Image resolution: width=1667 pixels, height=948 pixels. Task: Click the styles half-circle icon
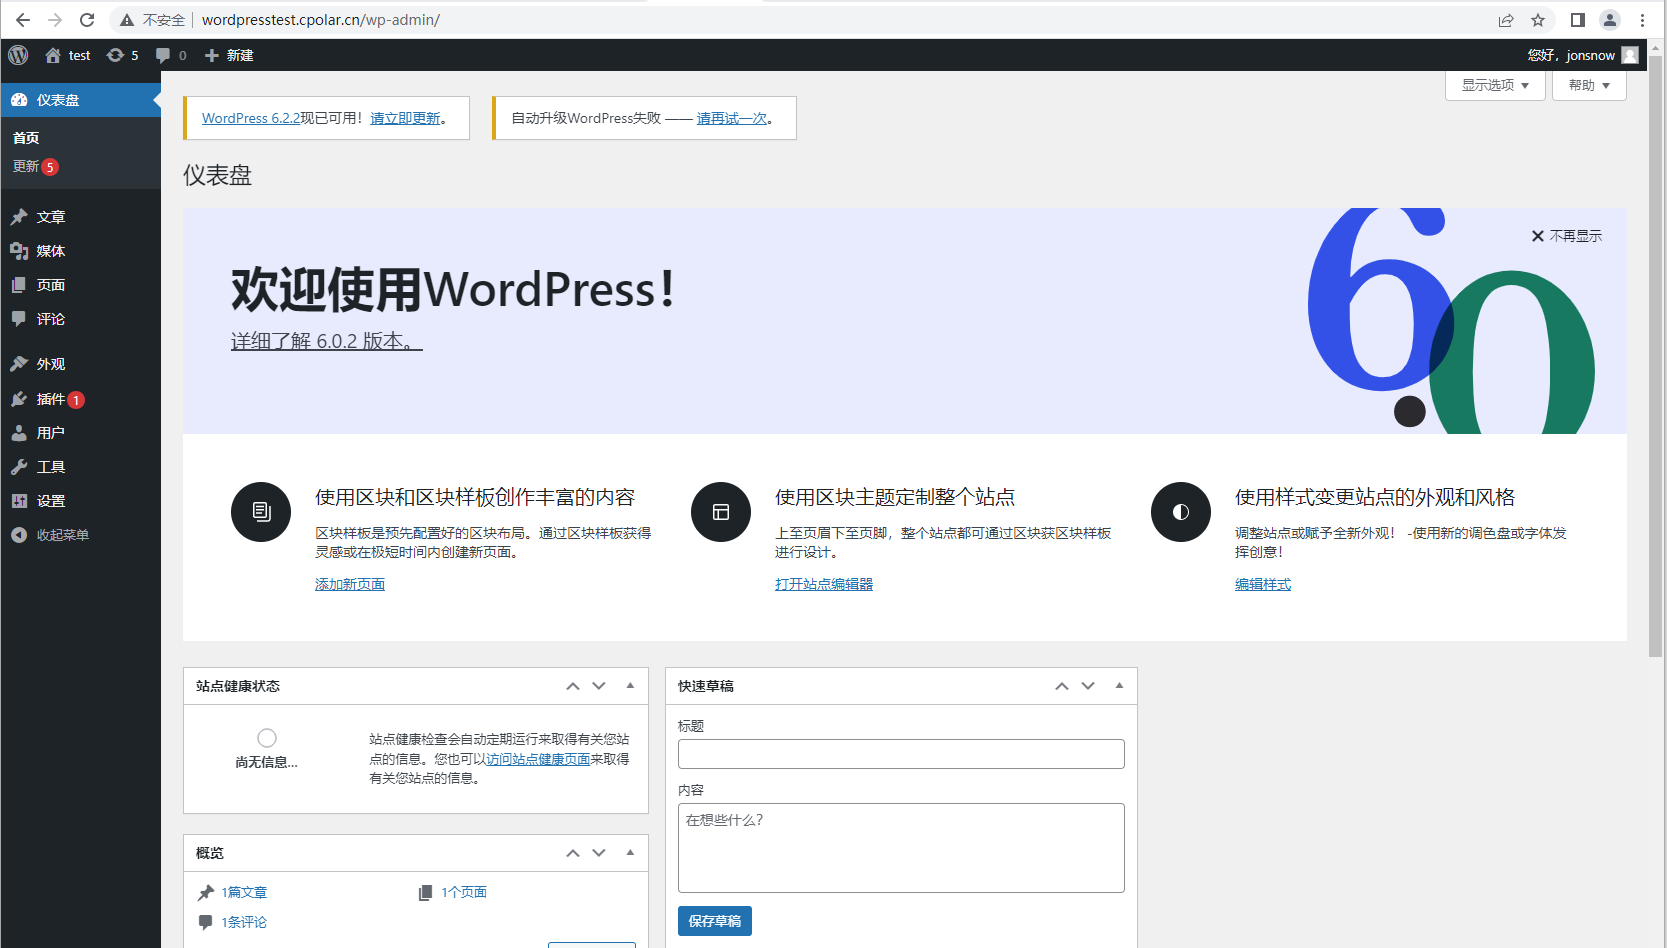[1181, 512]
